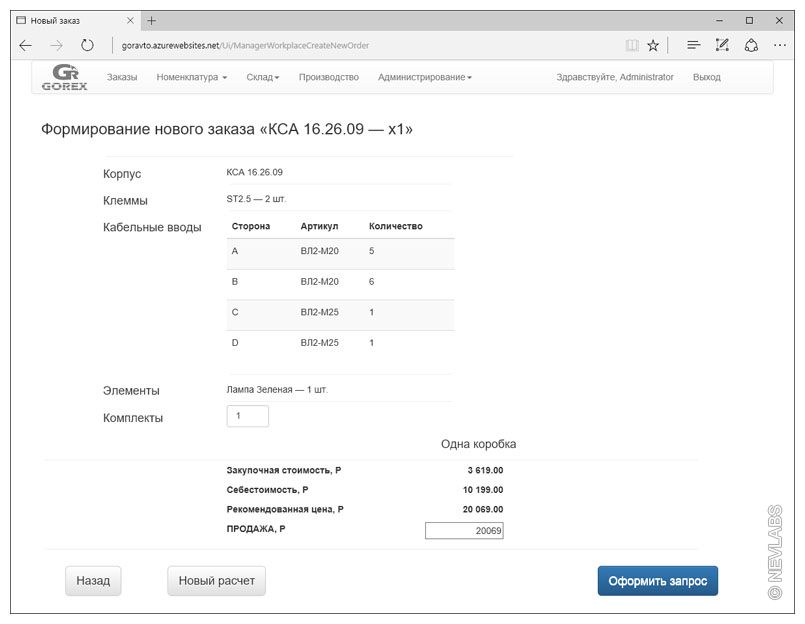Open the Заказы menu item
This screenshot has height=624, width=805.
point(122,77)
